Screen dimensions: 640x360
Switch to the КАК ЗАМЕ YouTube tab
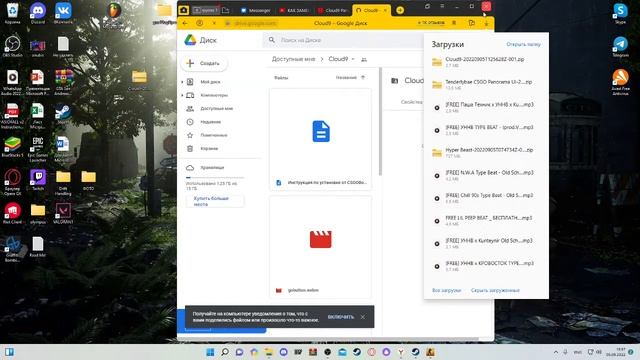click(x=294, y=10)
